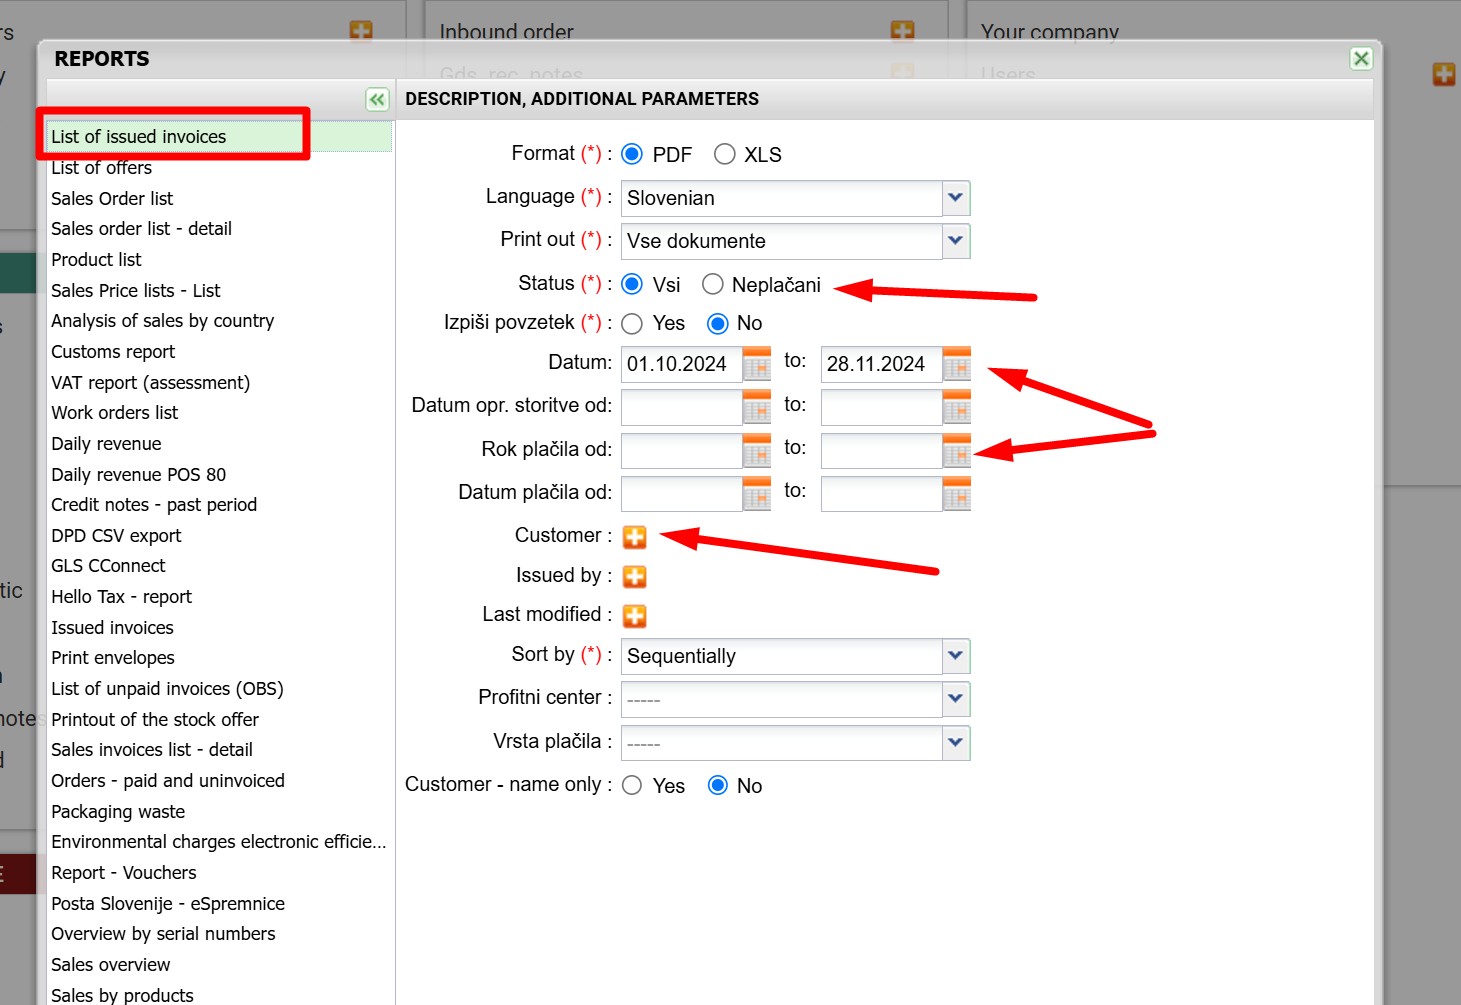The image size is (1461, 1005).
Task: Open the Print out dropdown
Action: coord(956,241)
